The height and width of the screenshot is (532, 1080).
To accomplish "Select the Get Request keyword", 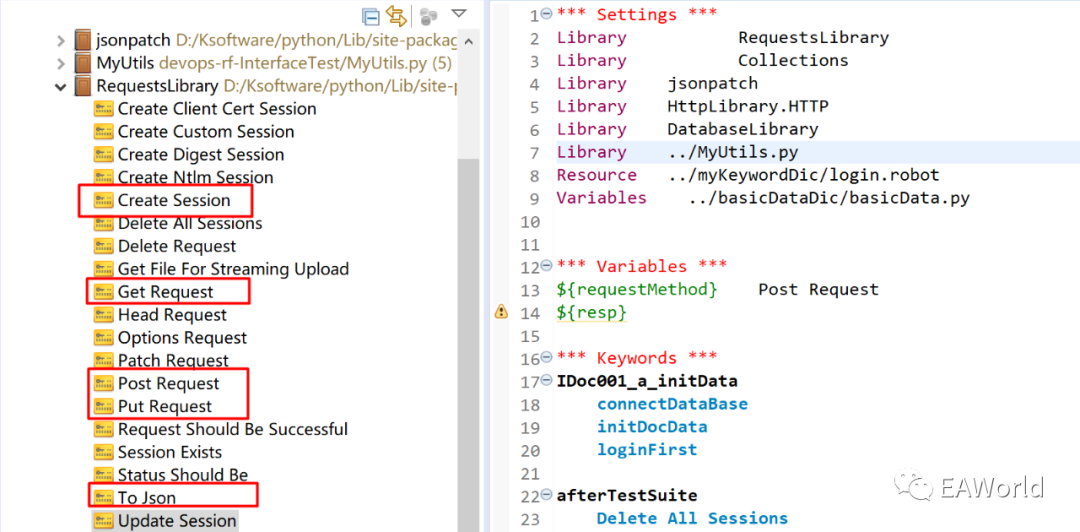I will [165, 292].
